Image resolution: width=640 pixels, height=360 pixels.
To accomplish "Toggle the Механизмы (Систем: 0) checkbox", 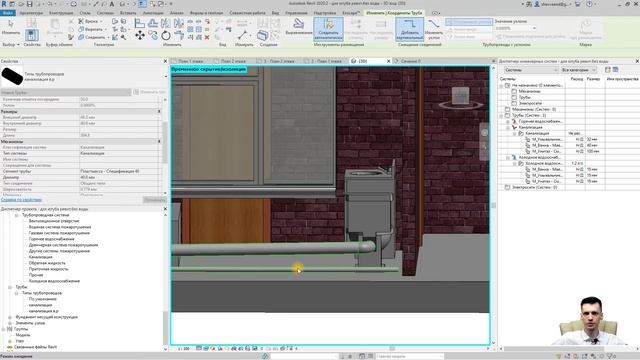I will 507,109.
